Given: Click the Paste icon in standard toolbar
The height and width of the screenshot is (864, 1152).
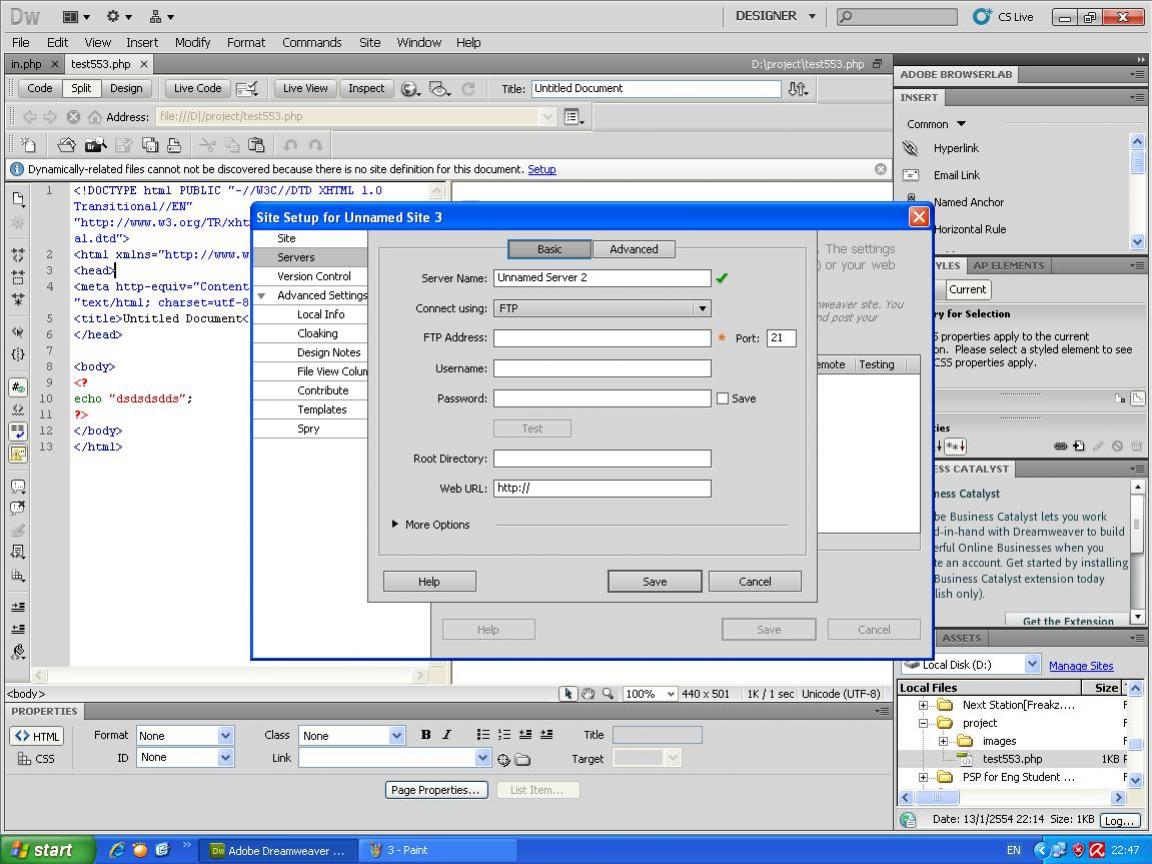Looking at the screenshot, I should [256, 145].
